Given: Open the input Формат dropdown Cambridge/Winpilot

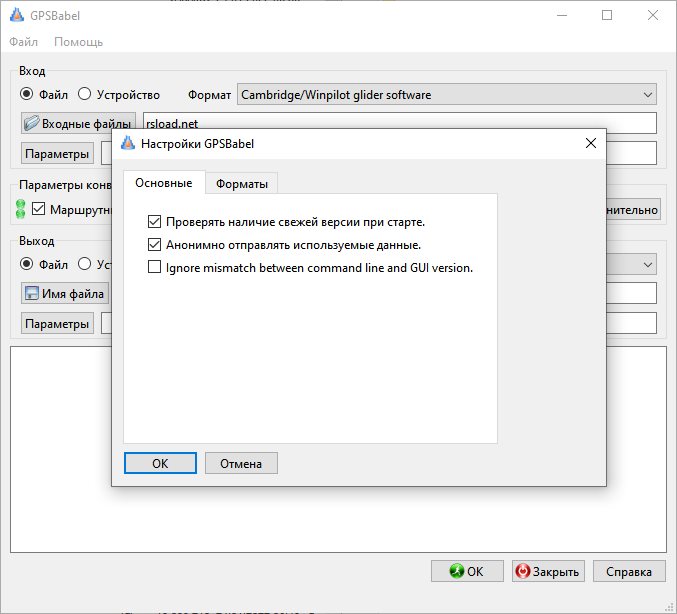Looking at the screenshot, I should point(447,95).
